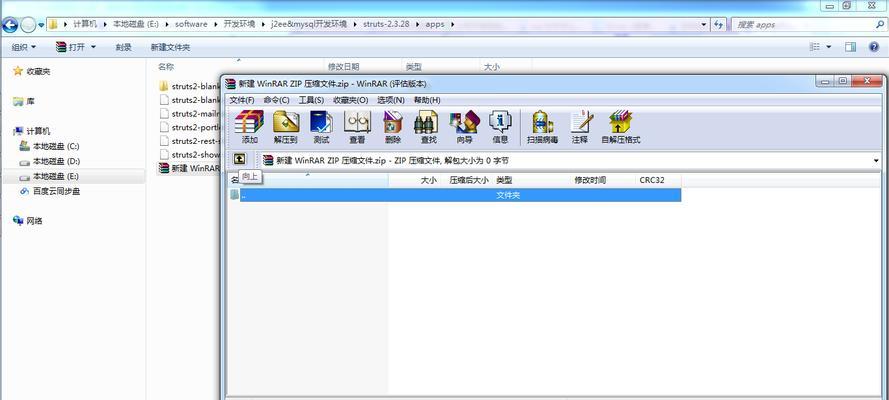This screenshot has width=889, height=400.
Task: Sort by Modified time (修改时间) column
Action: point(590,180)
